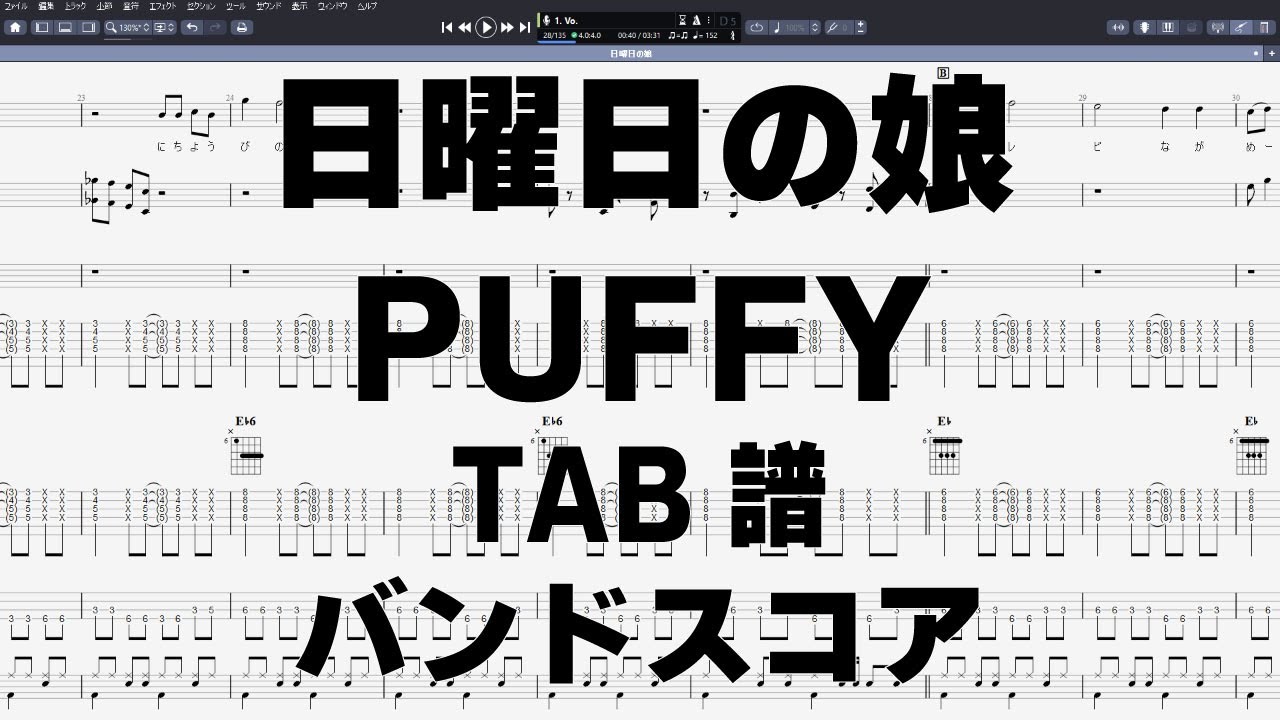Viewport: 1280px width, 720px height.
Task: Open the line-in audio input button
Action: click(1116, 27)
